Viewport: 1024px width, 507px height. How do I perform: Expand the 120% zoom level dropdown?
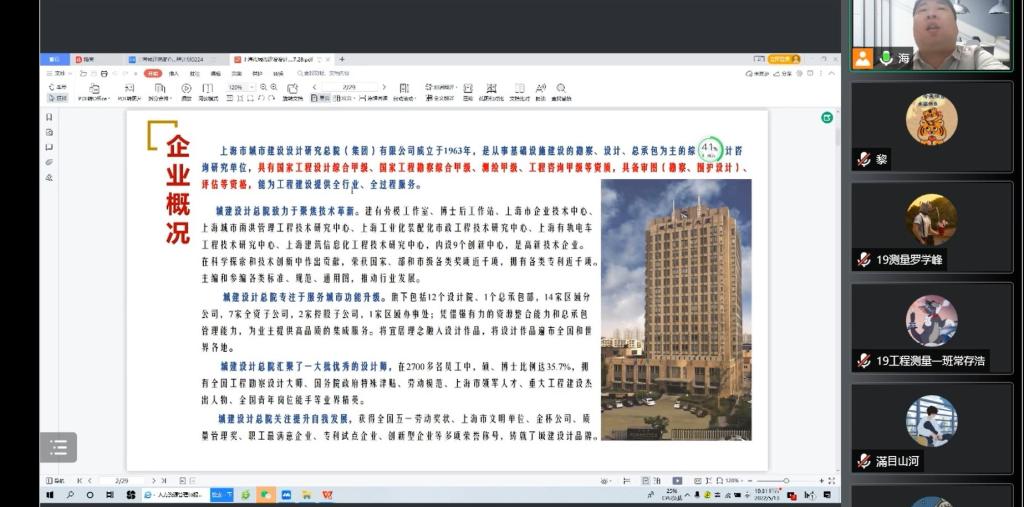click(252, 88)
